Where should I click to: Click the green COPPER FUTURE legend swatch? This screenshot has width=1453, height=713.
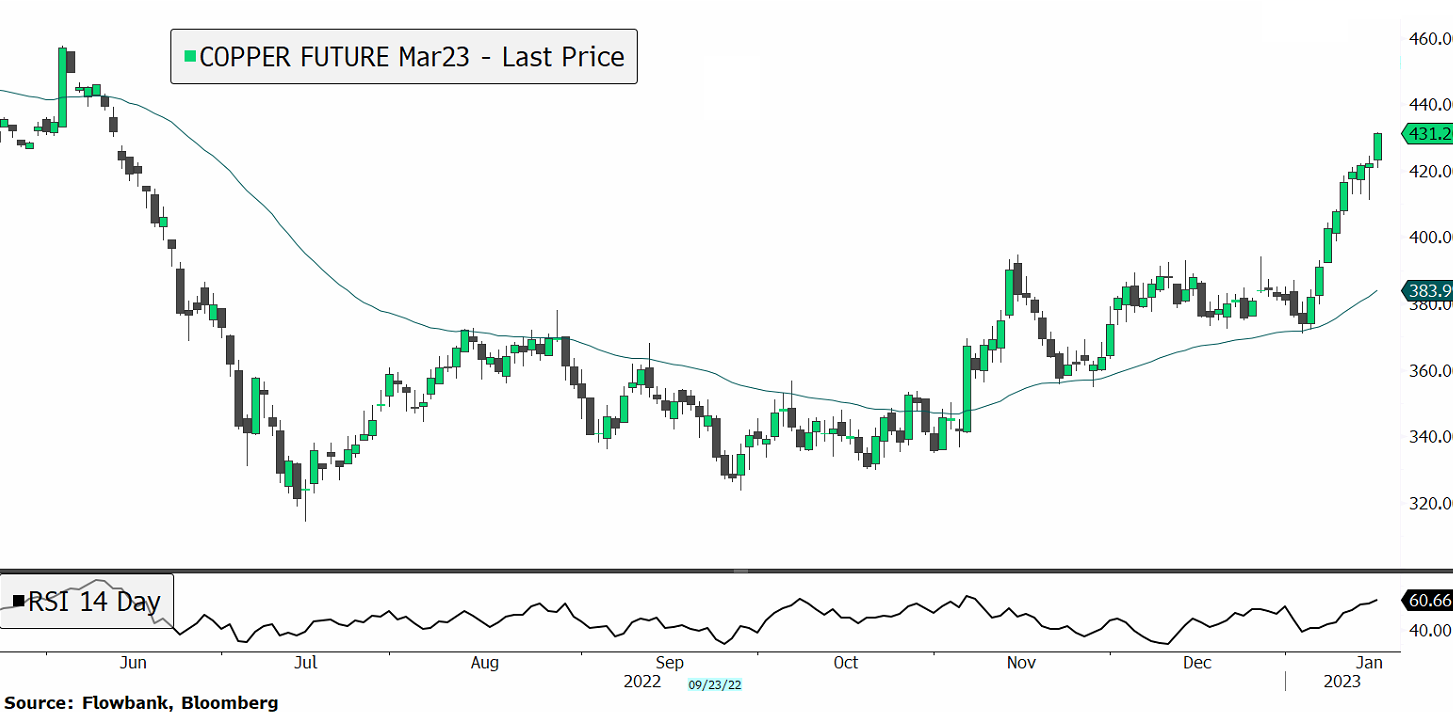tap(189, 57)
